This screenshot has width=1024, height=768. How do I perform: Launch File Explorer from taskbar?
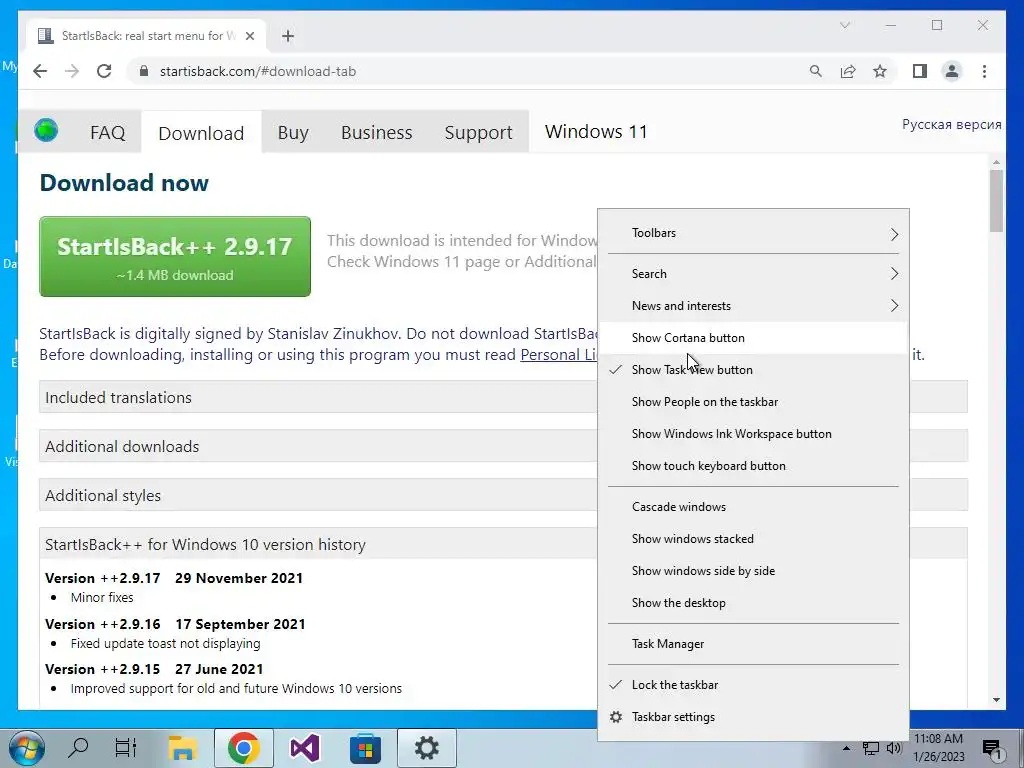[x=182, y=748]
